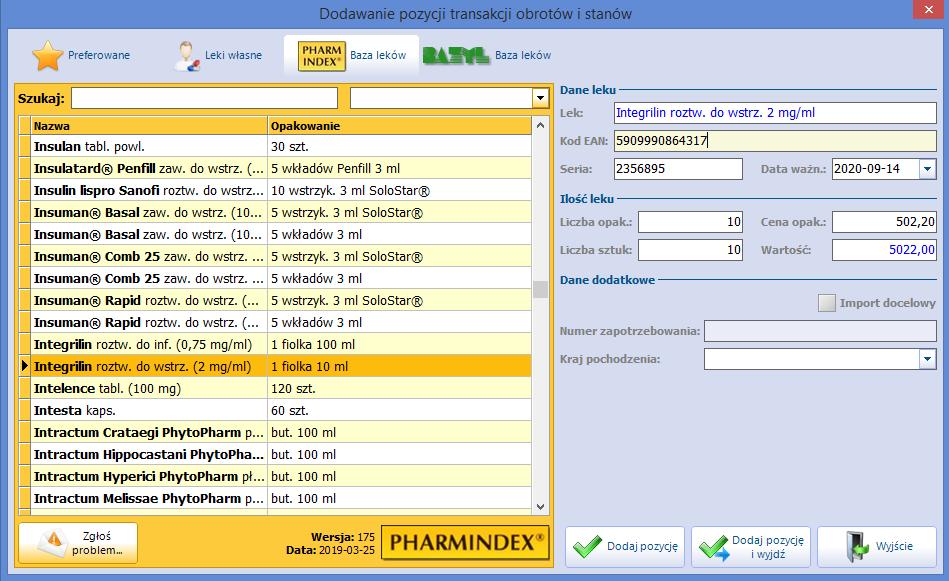Click the Kod EAN input field
This screenshot has height=581, width=949.
coord(775,140)
